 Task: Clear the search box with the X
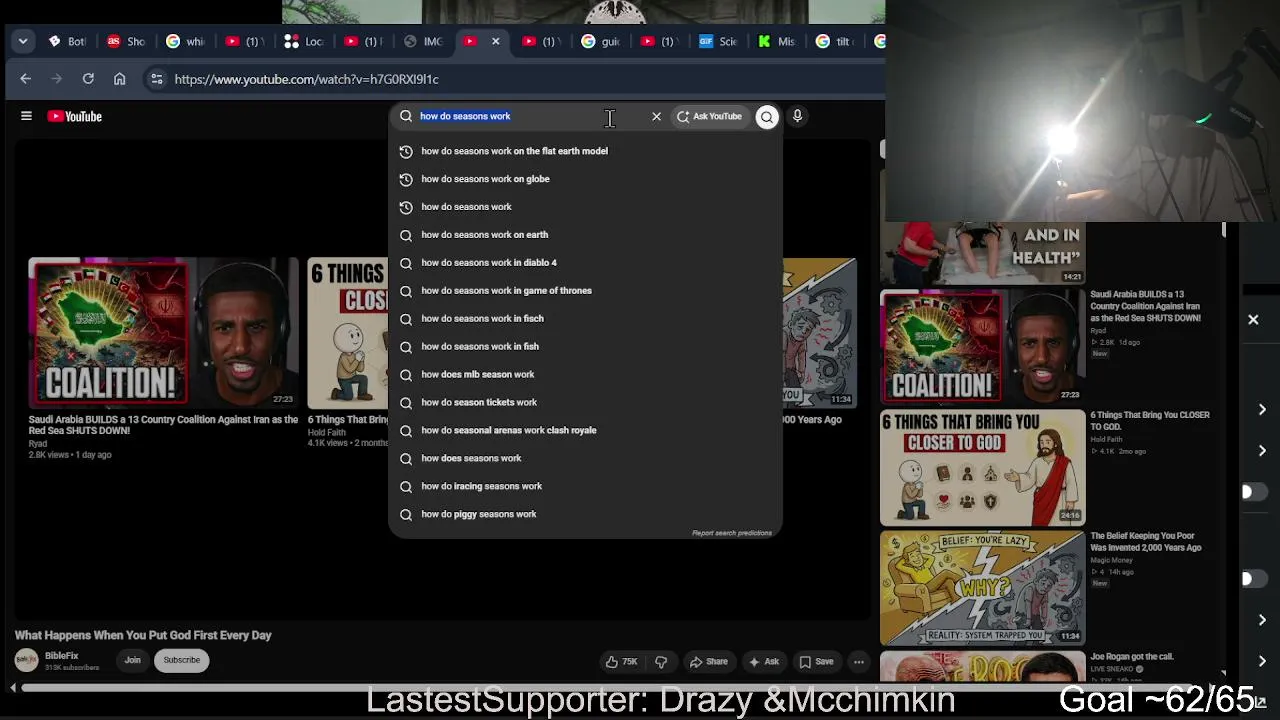point(656,116)
